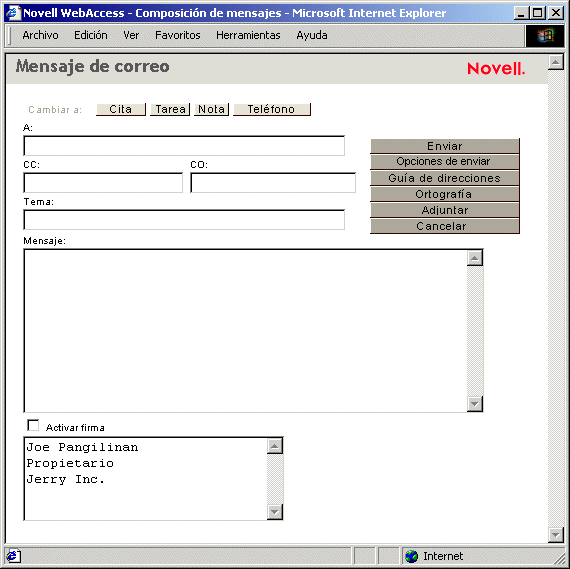Click page scrollbar down arrow
This screenshot has width=570, height=569.
coord(556,535)
